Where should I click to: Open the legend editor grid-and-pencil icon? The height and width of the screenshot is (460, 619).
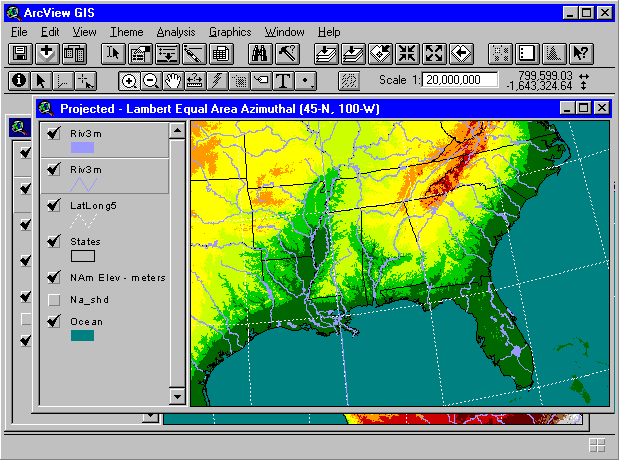[x=141, y=54]
